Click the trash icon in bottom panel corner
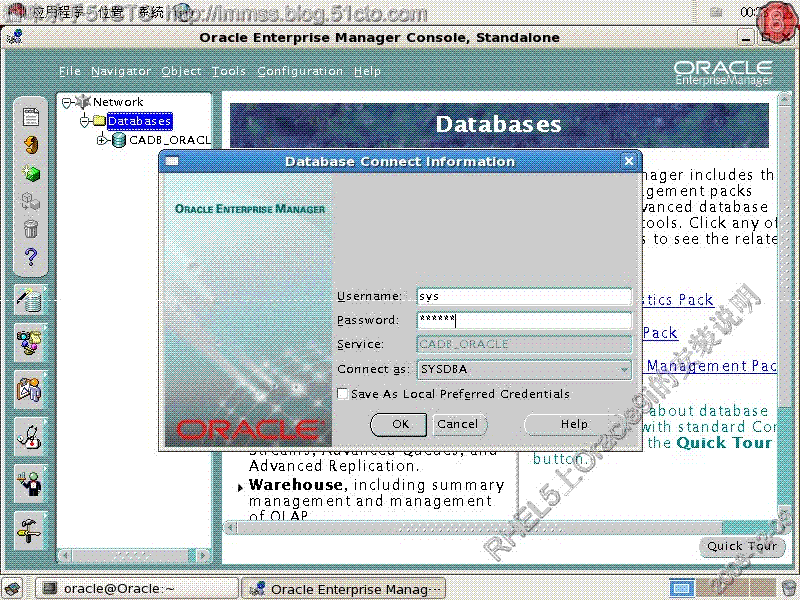This screenshot has height=600, width=800. point(788,588)
